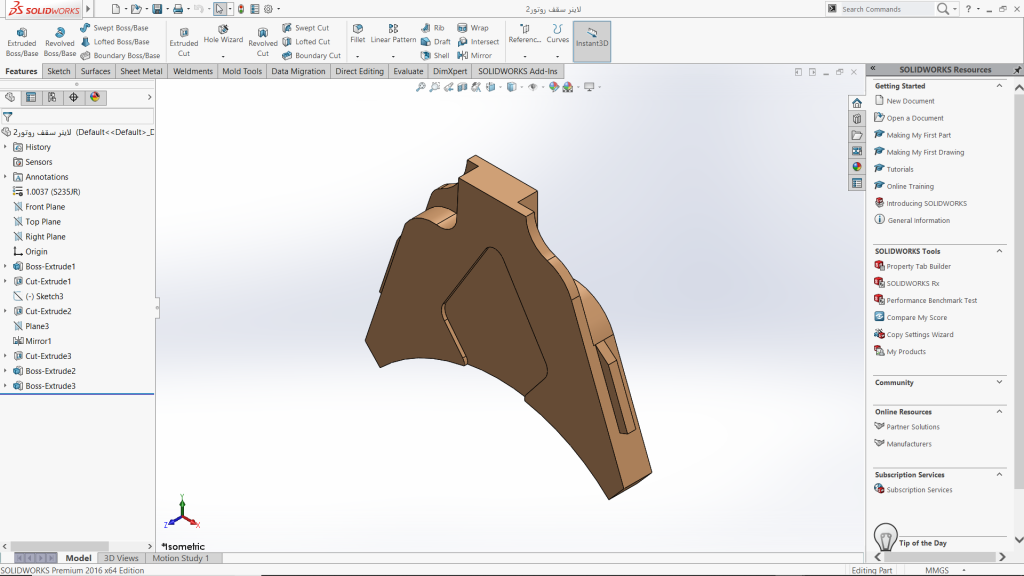
Task: Activate the Fillet tool
Action: tap(357, 34)
